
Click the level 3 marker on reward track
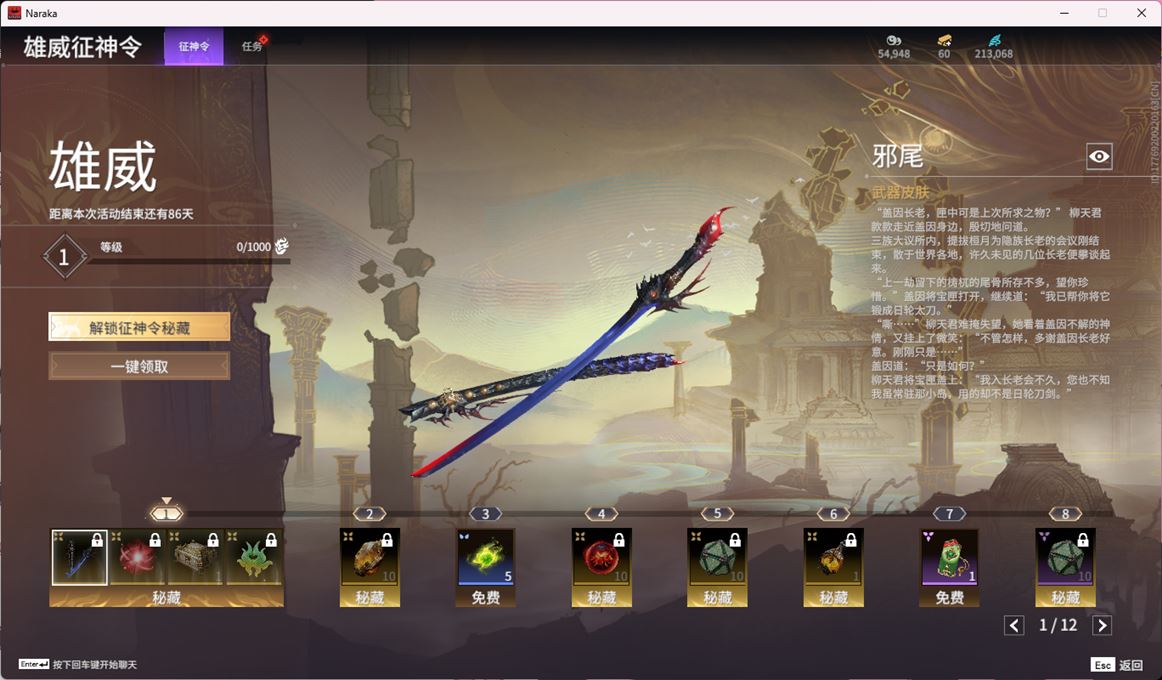(x=485, y=513)
